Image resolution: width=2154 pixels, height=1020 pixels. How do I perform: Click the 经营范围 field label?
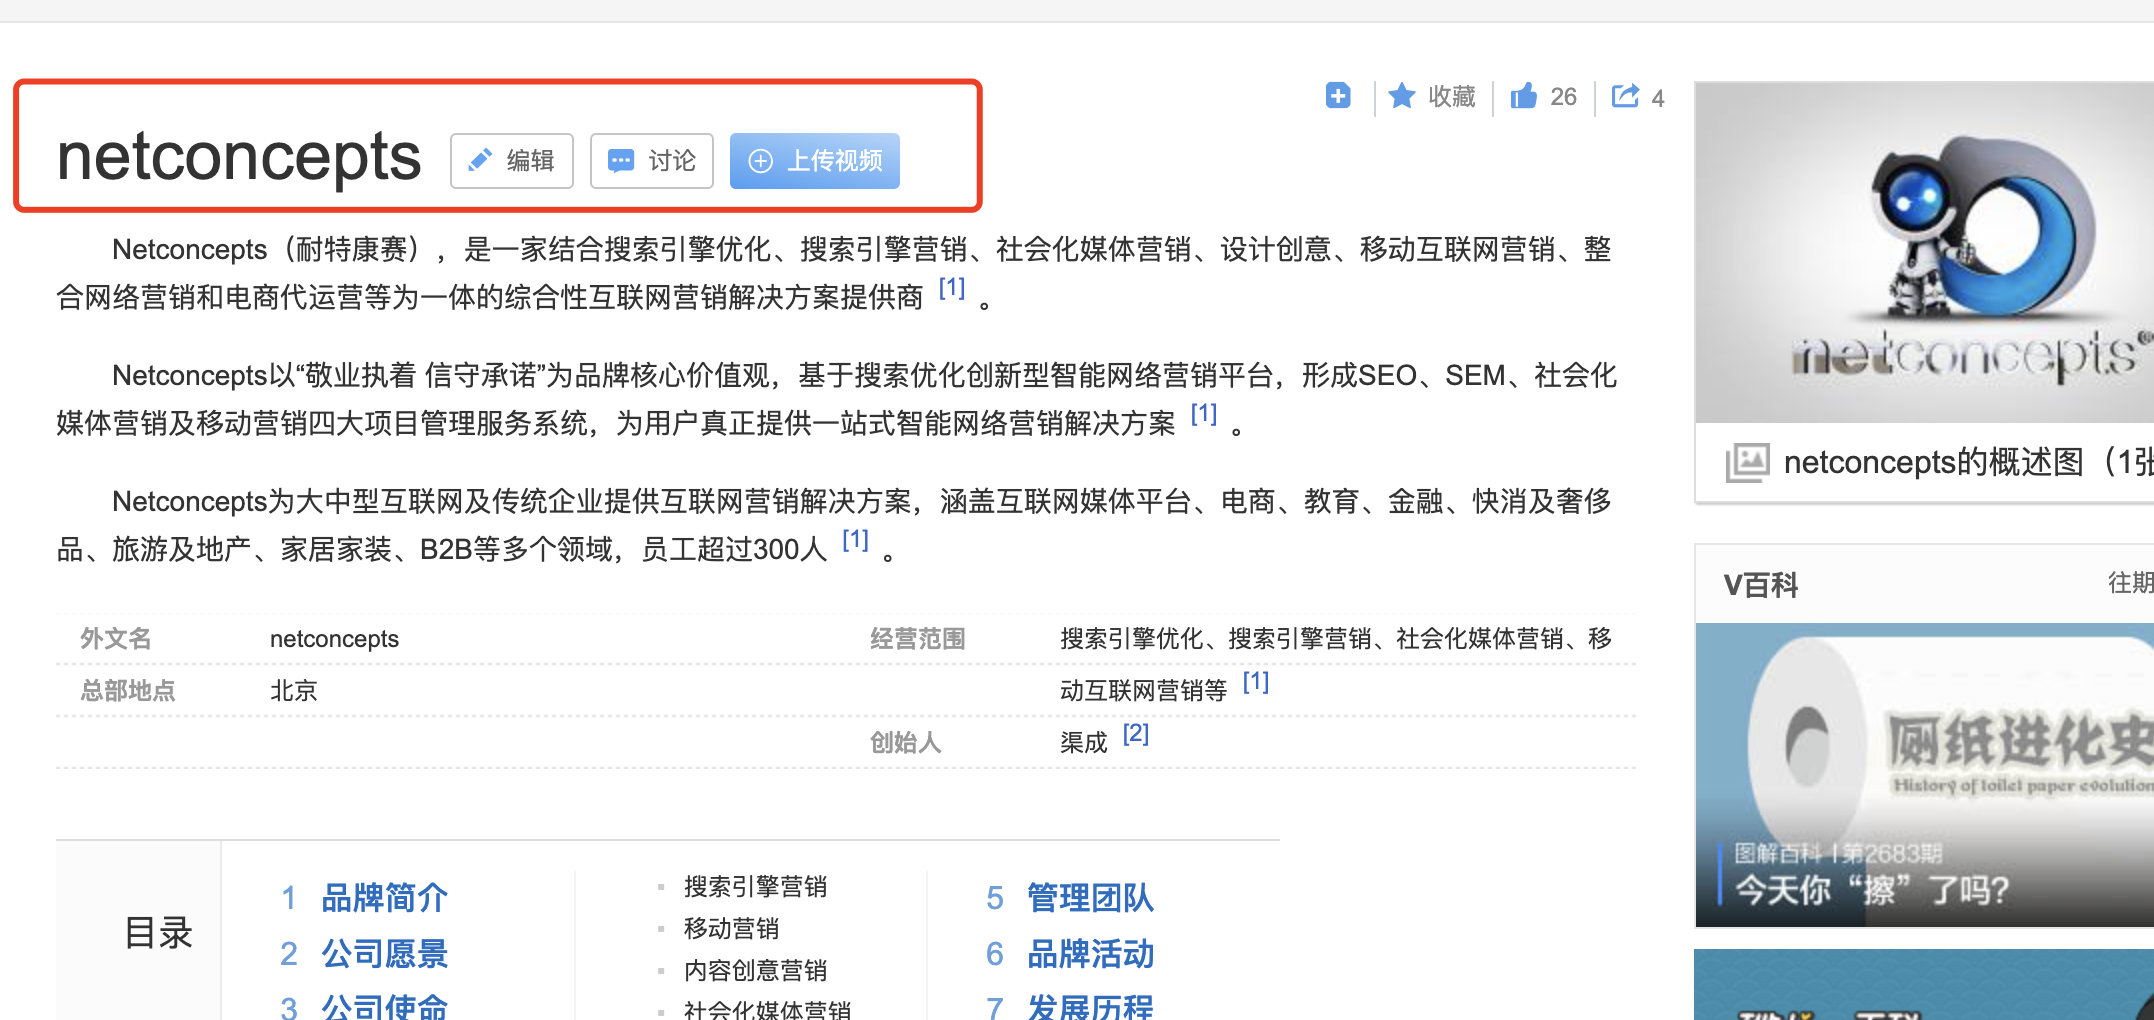pyautogui.click(x=917, y=638)
